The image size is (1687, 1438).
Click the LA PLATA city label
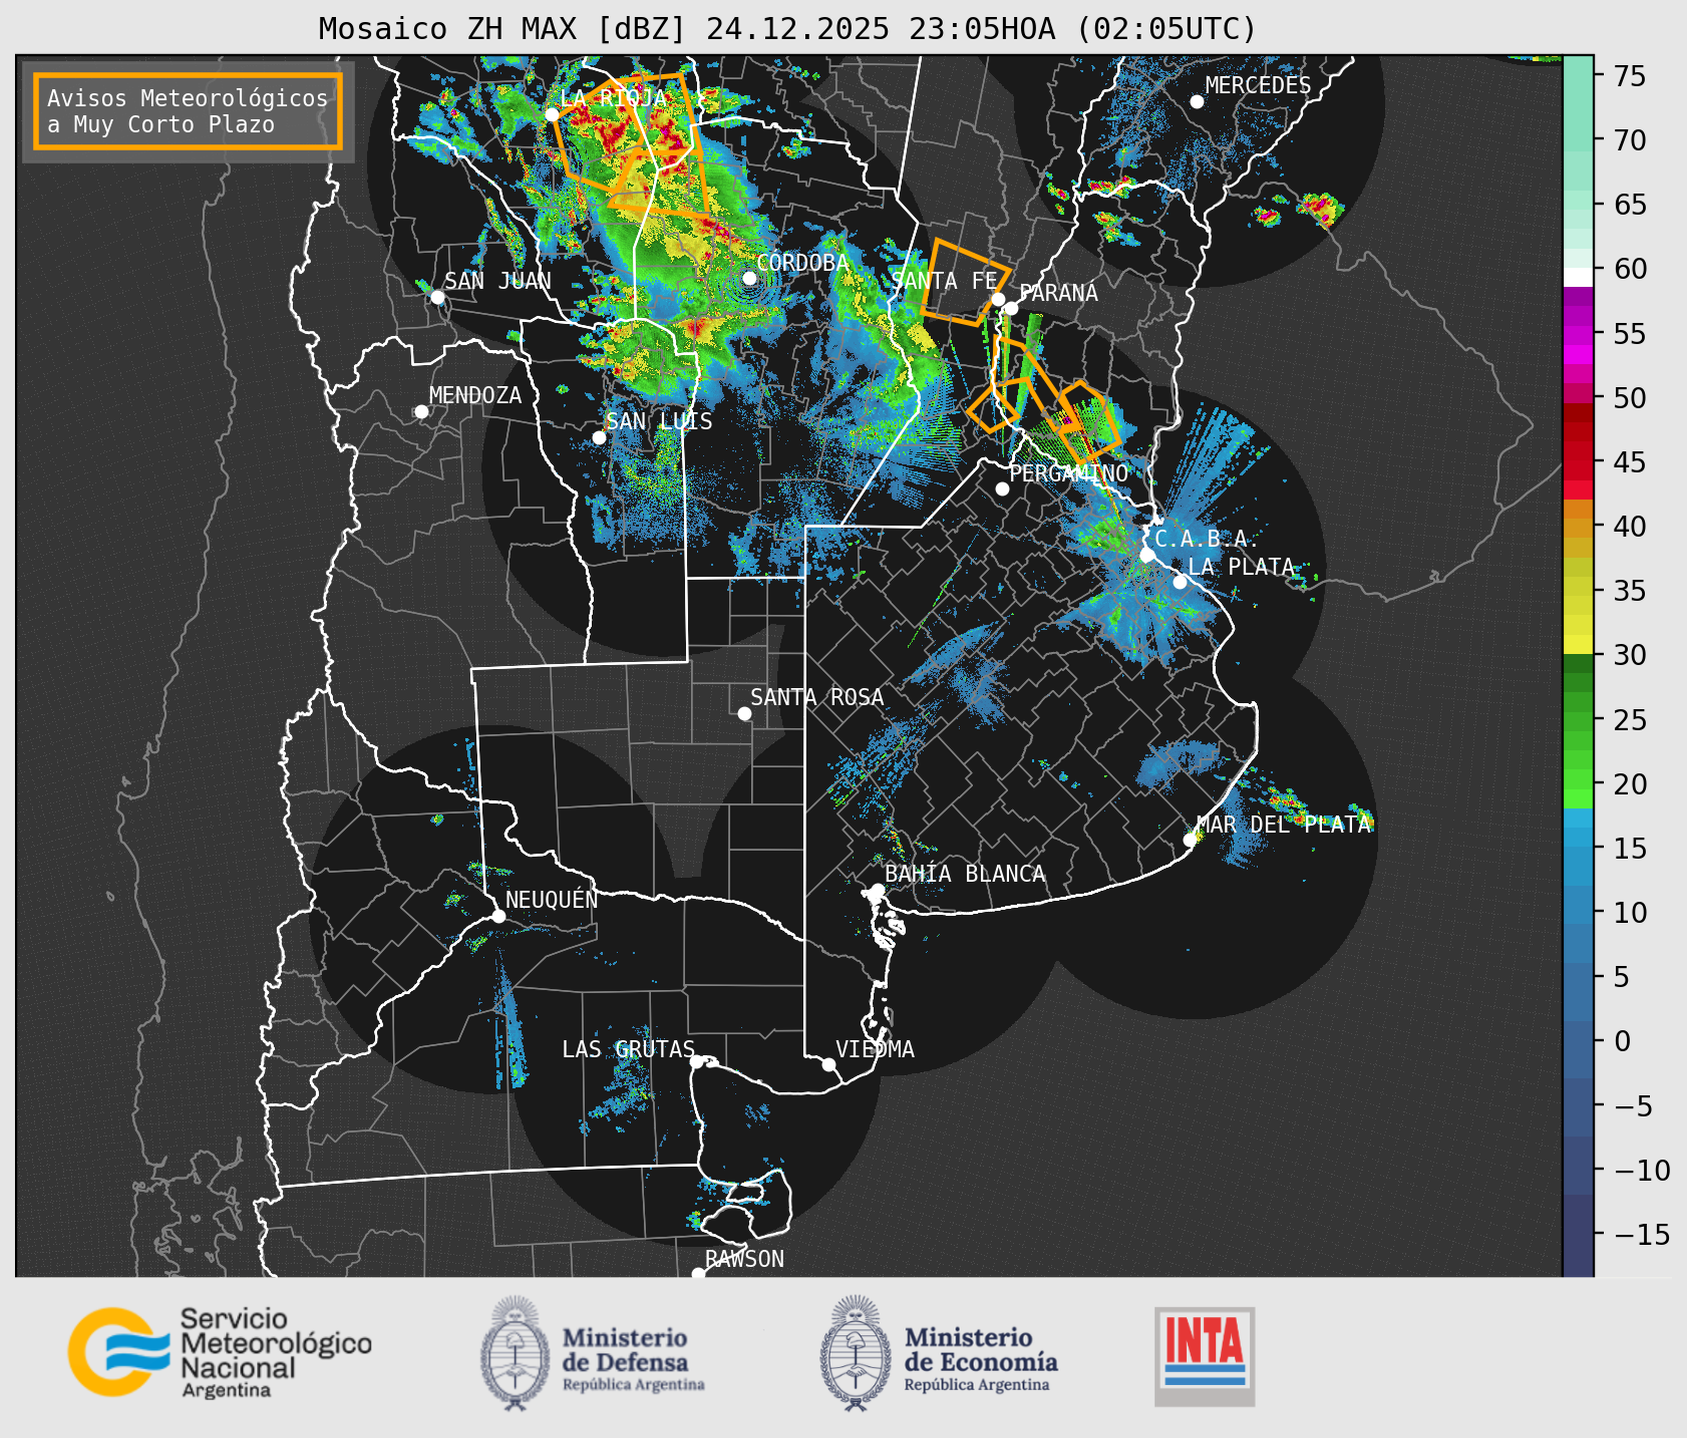click(x=1241, y=567)
